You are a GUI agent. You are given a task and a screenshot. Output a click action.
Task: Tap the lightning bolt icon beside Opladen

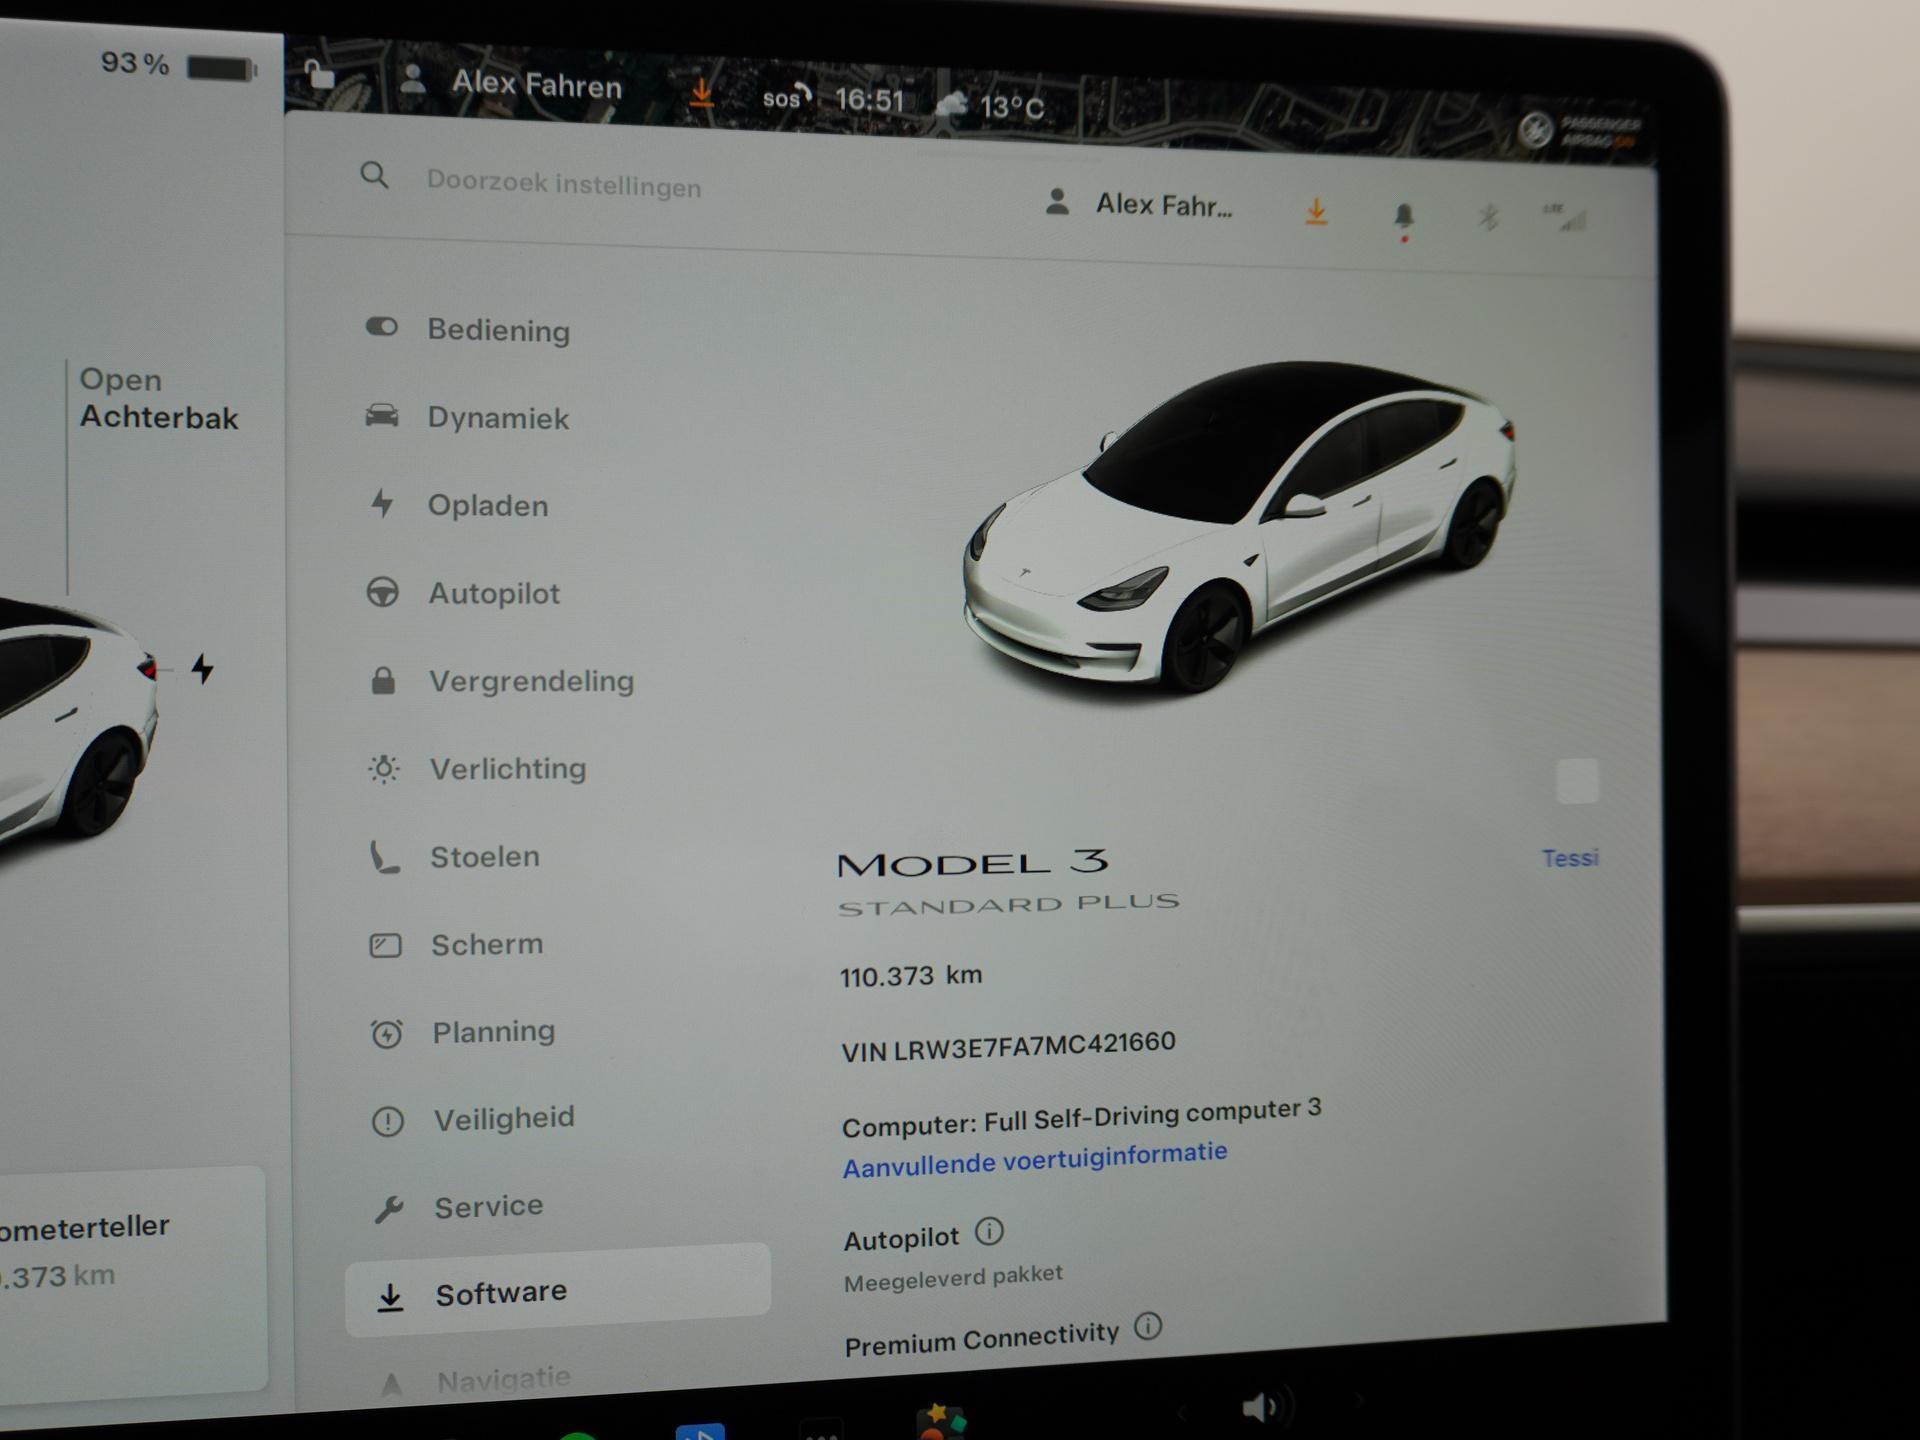[382, 503]
